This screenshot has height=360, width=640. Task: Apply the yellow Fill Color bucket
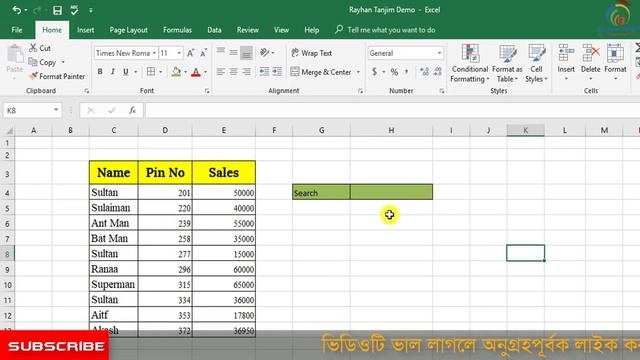coord(176,72)
